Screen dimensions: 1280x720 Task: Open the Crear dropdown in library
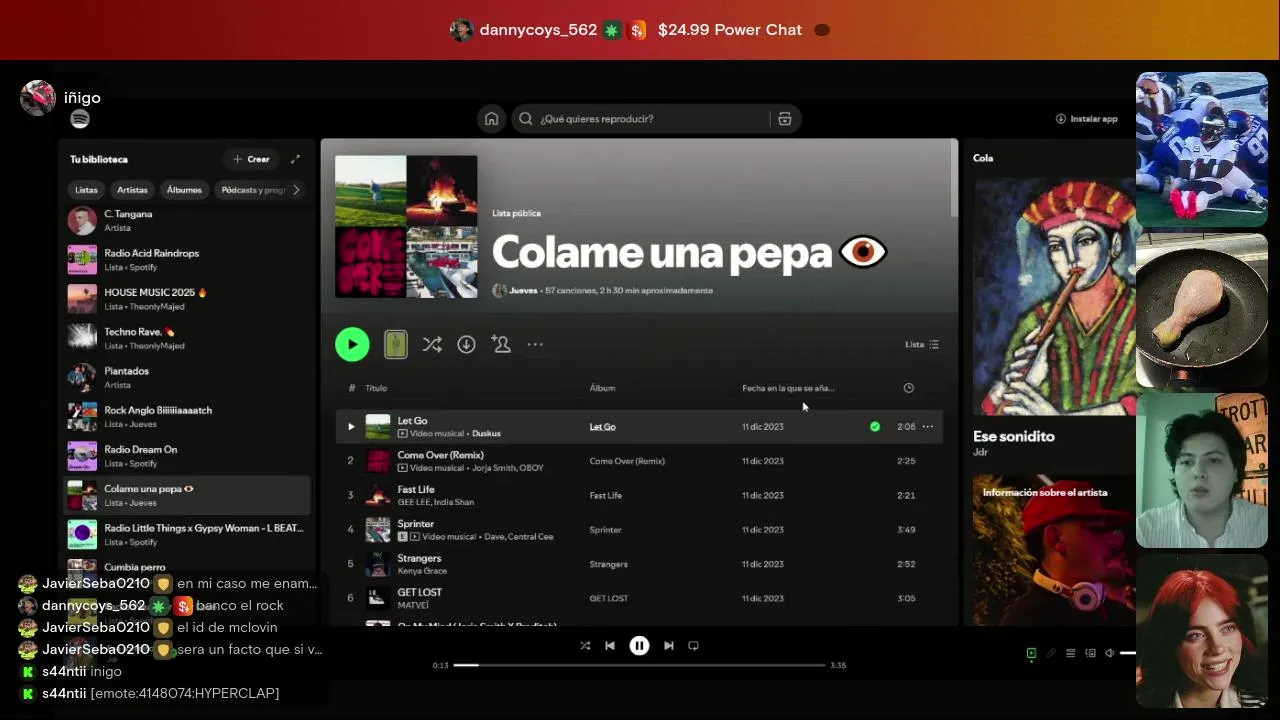pyautogui.click(x=251, y=159)
